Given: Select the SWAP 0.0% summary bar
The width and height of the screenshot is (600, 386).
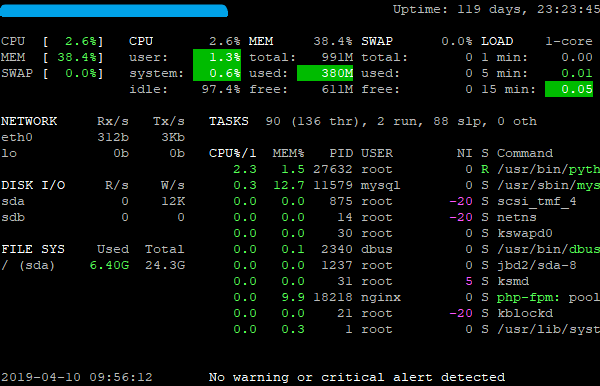Looking at the screenshot, I should 52,73.
